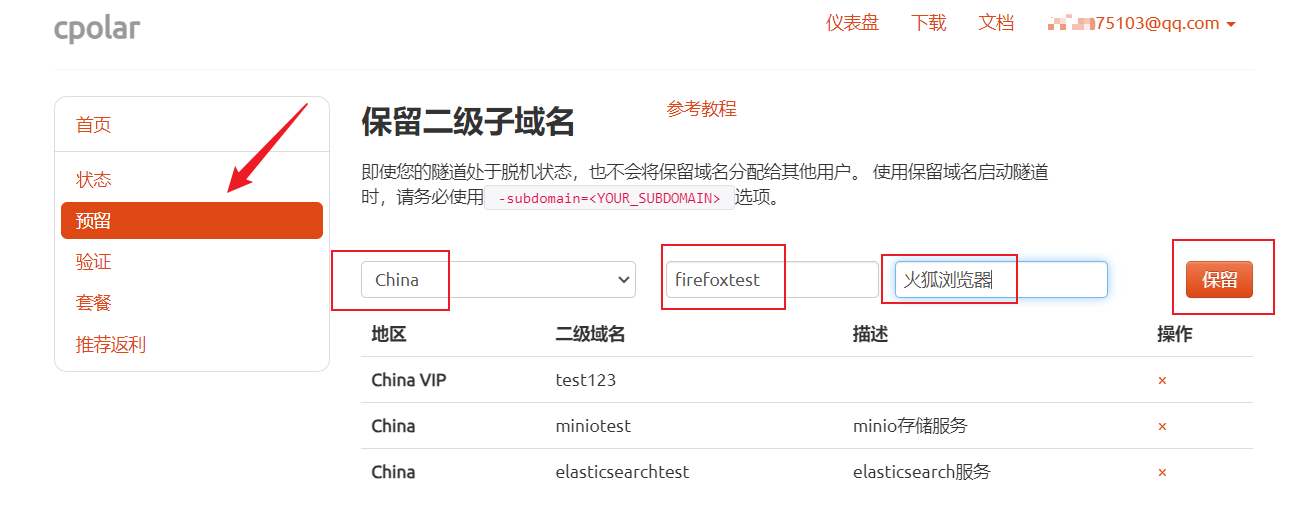This screenshot has width=1312, height=530.
Task: Click the orange 保留 button
Action: [x=1219, y=280]
